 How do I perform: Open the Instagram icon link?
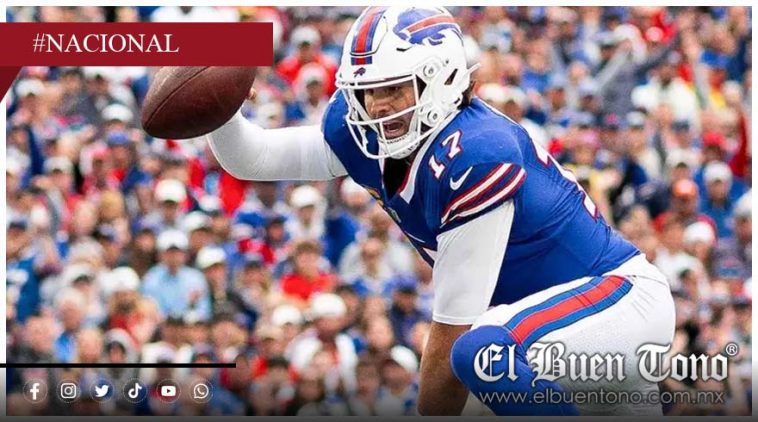coord(68,391)
